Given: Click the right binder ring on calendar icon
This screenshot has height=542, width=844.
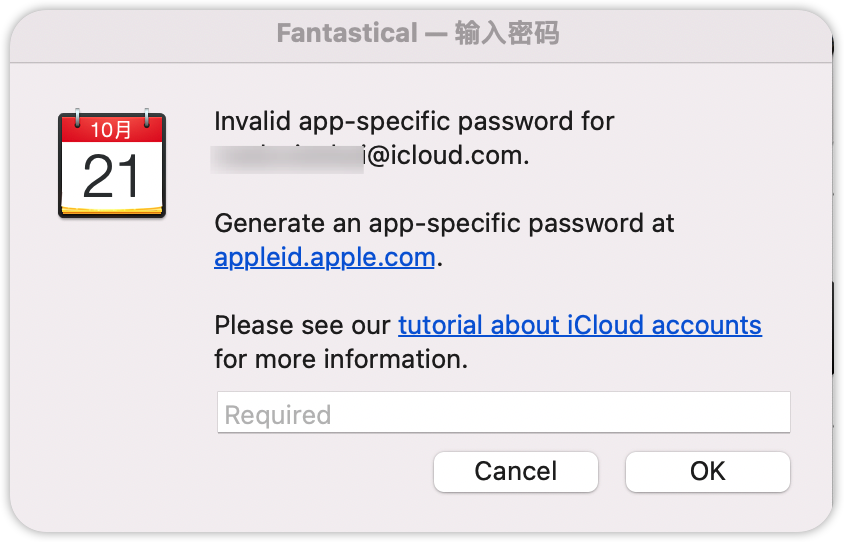Looking at the screenshot, I should [x=146, y=118].
